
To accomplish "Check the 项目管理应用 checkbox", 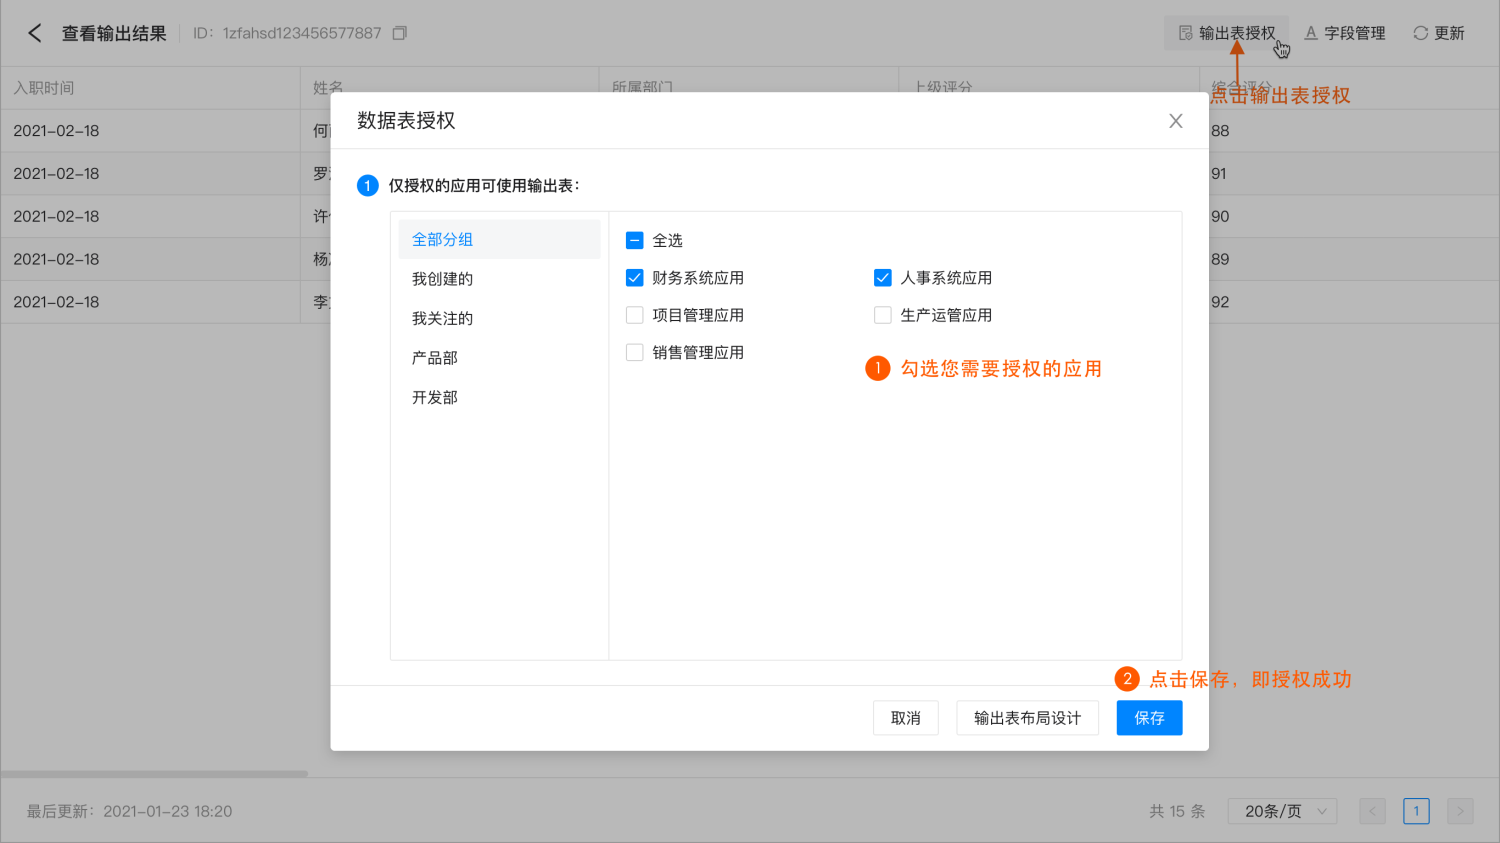I will pyautogui.click(x=634, y=315).
